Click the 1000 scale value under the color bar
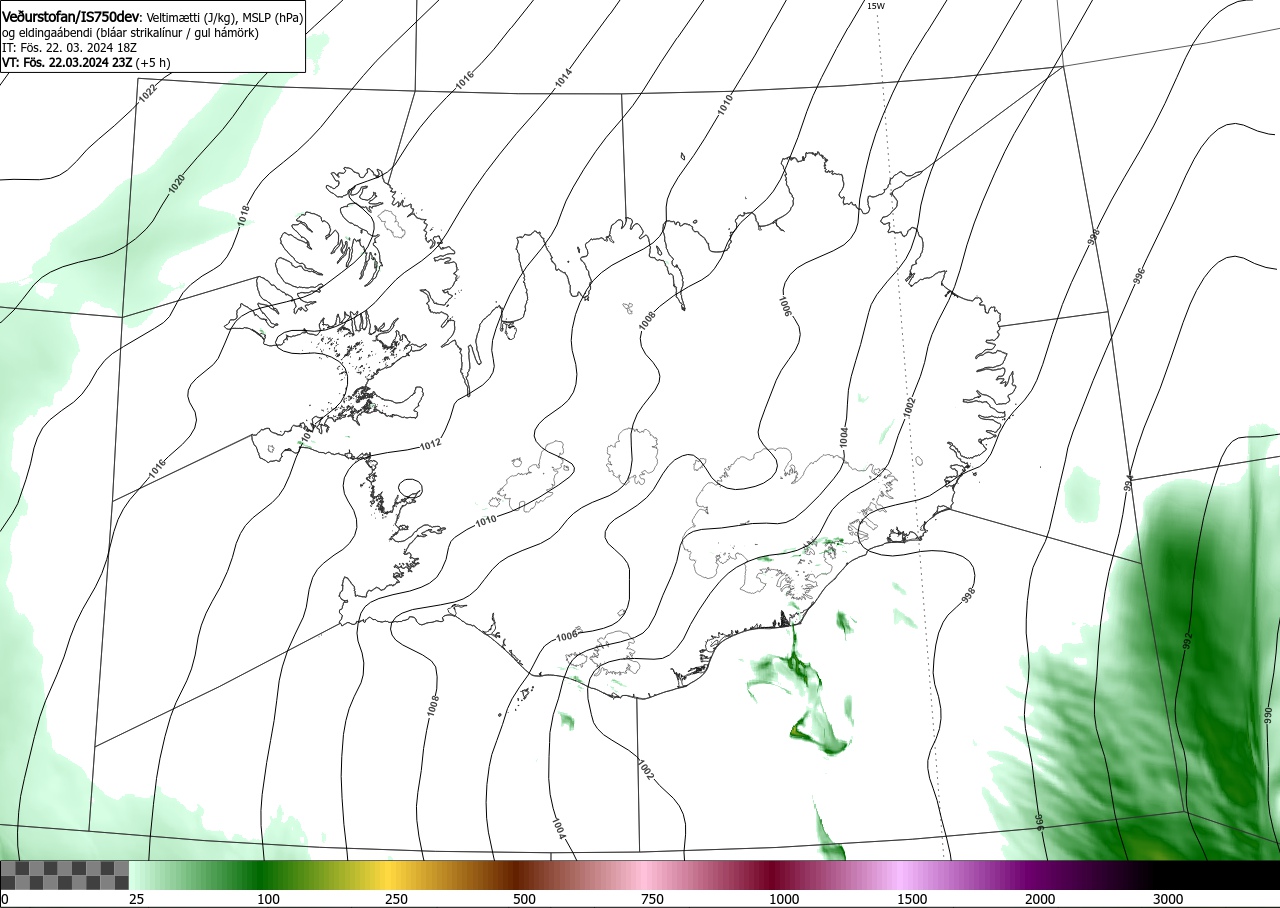1280x908 pixels. click(784, 899)
